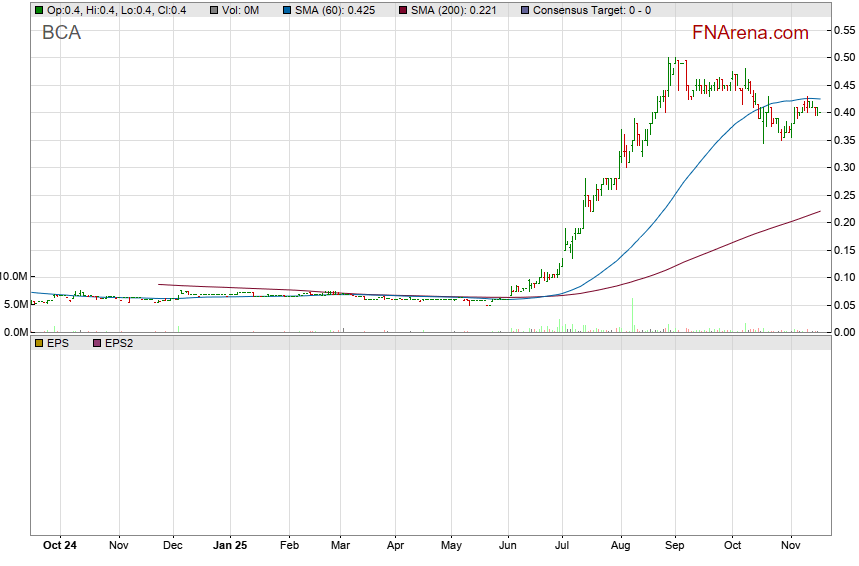Click the green OHLC price legend swatch

39,9
